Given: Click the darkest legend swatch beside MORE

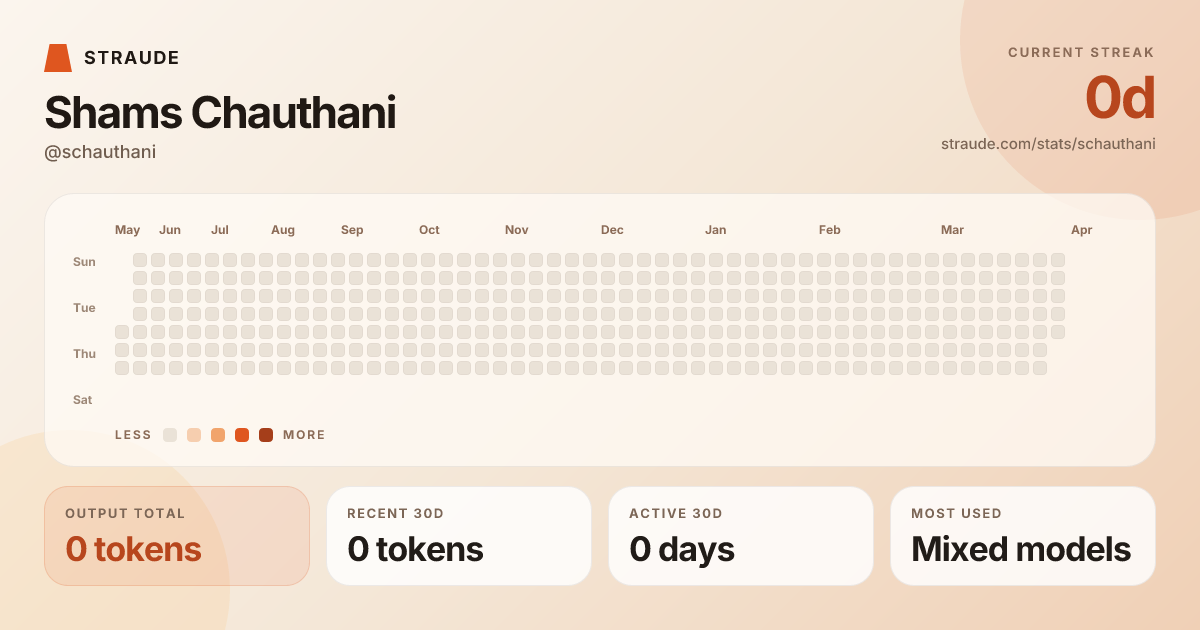Looking at the screenshot, I should pos(266,435).
